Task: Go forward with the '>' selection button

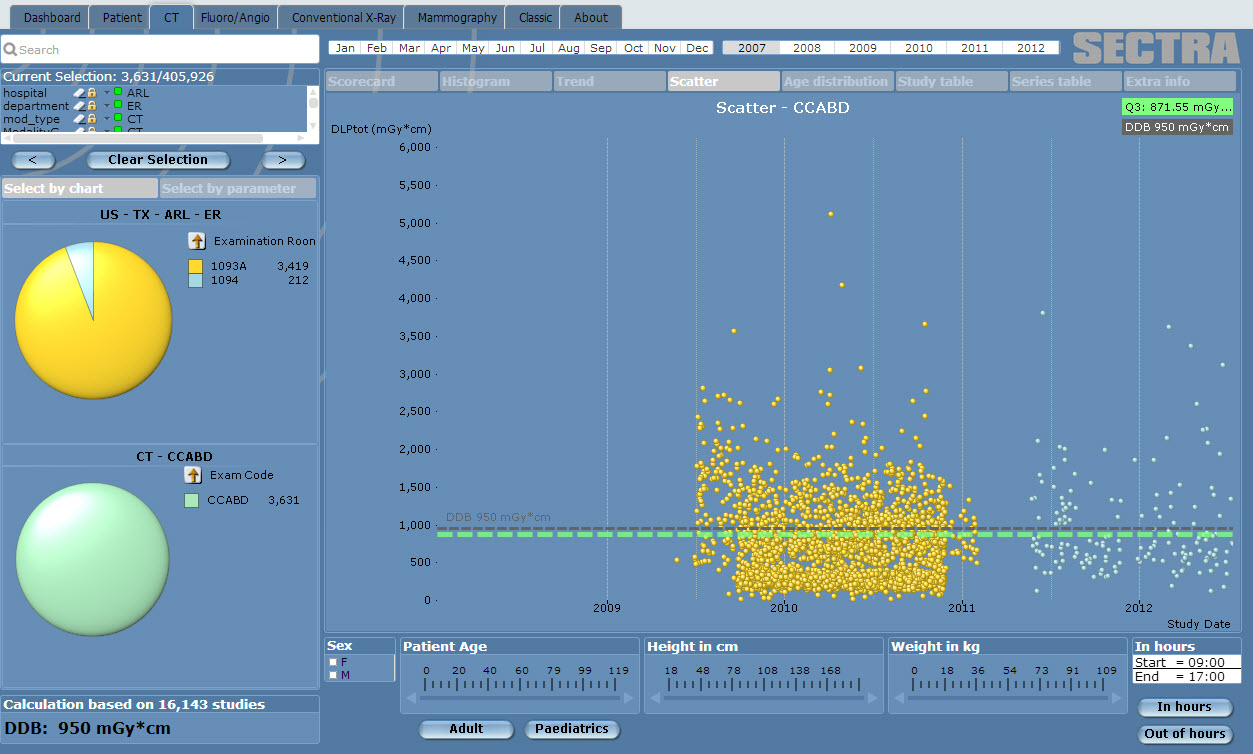Action: tap(283, 160)
